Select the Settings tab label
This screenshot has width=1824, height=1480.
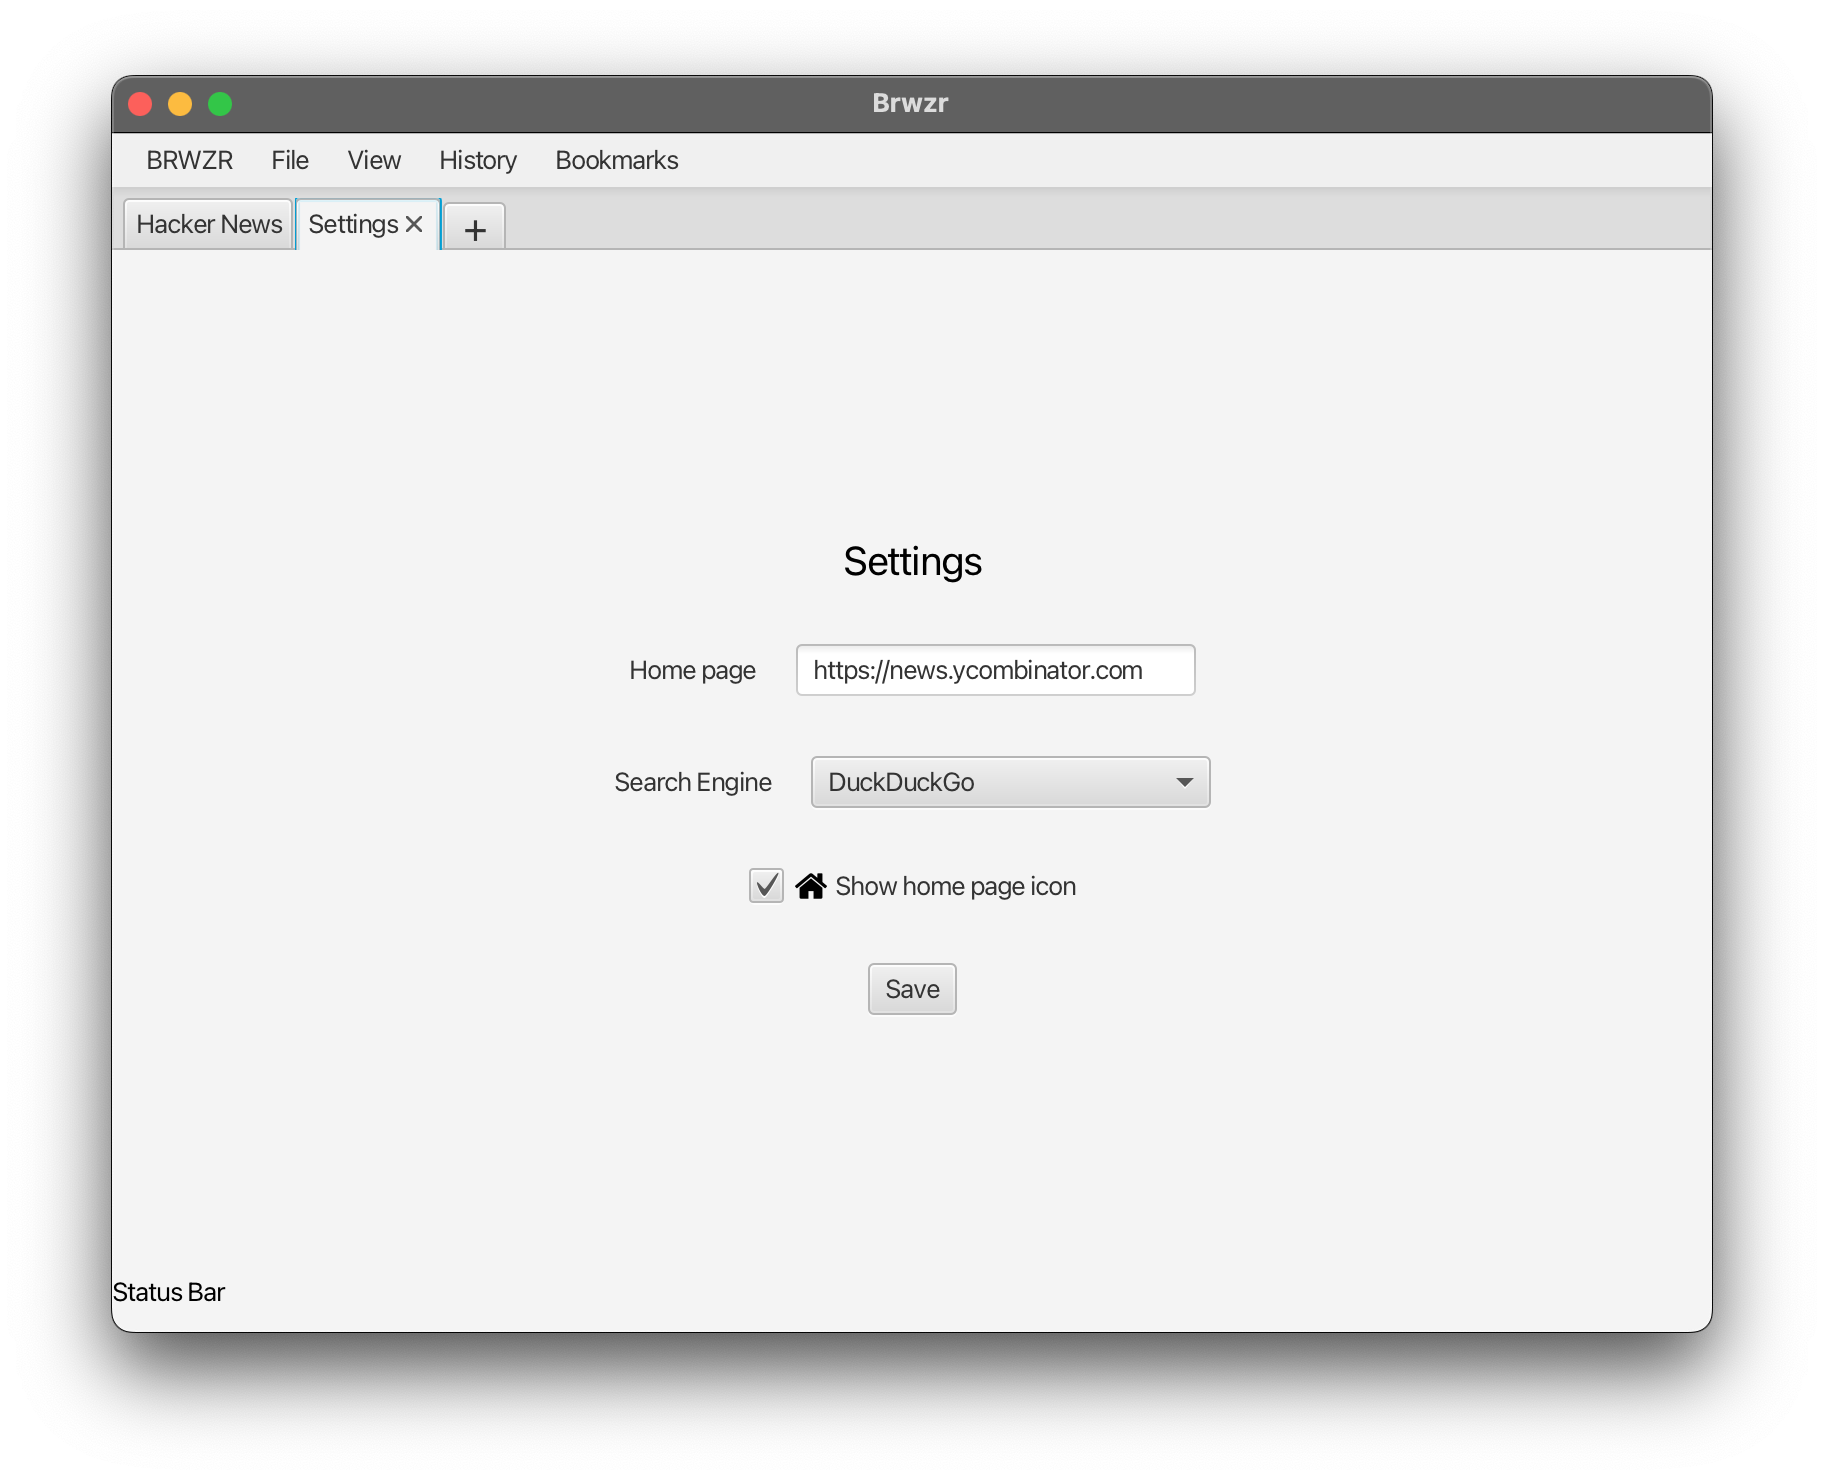point(355,223)
